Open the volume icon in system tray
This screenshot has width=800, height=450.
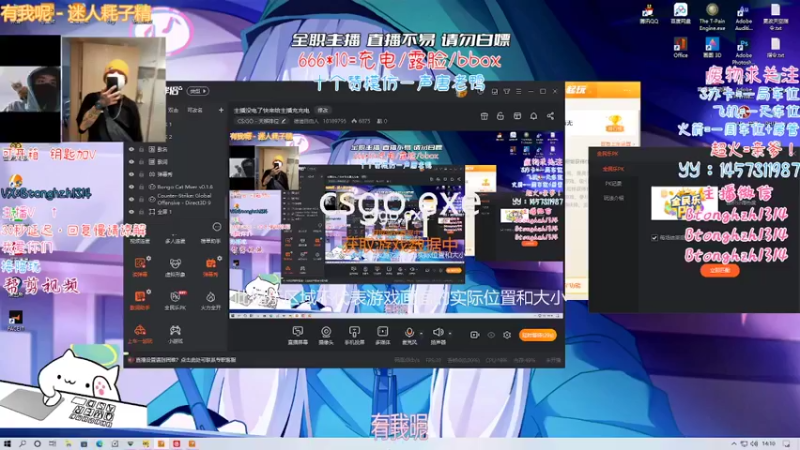(754, 444)
